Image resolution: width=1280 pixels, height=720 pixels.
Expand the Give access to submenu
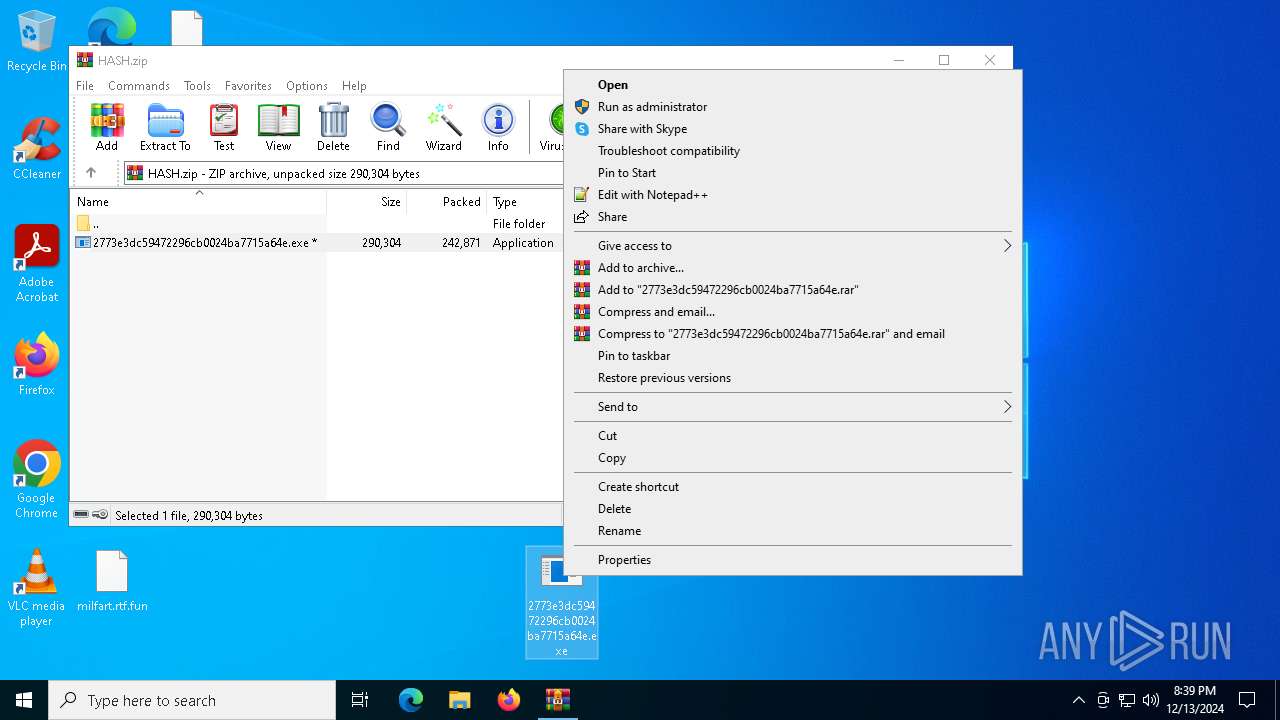[792, 246]
